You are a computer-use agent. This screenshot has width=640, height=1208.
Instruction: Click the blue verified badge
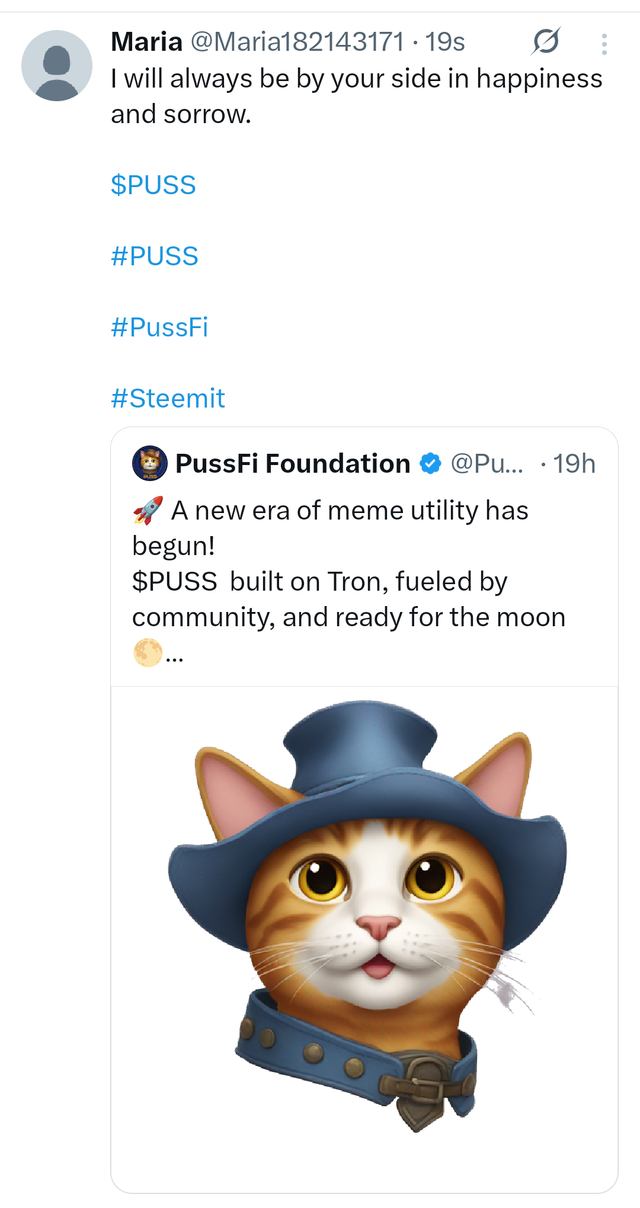[x=430, y=464]
